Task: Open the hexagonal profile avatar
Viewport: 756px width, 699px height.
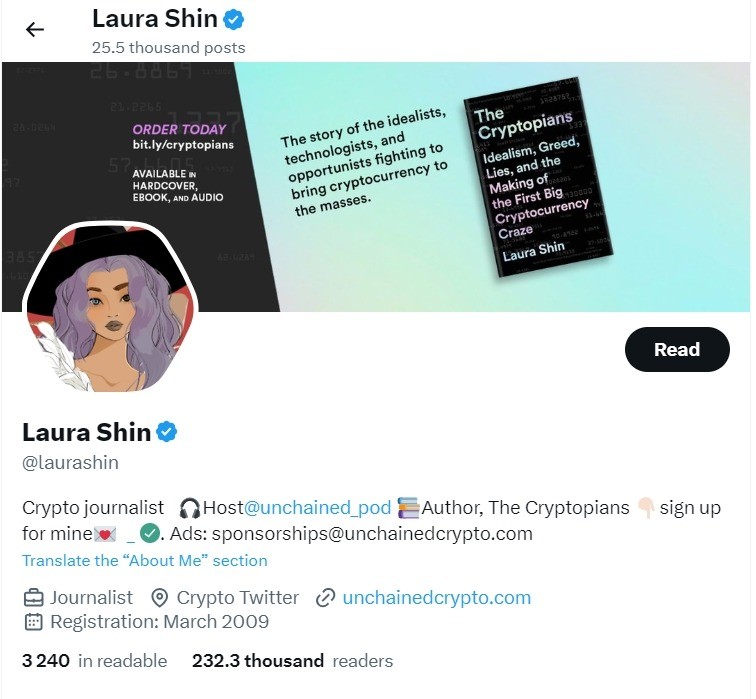Action: pyautogui.click(x=110, y=307)
